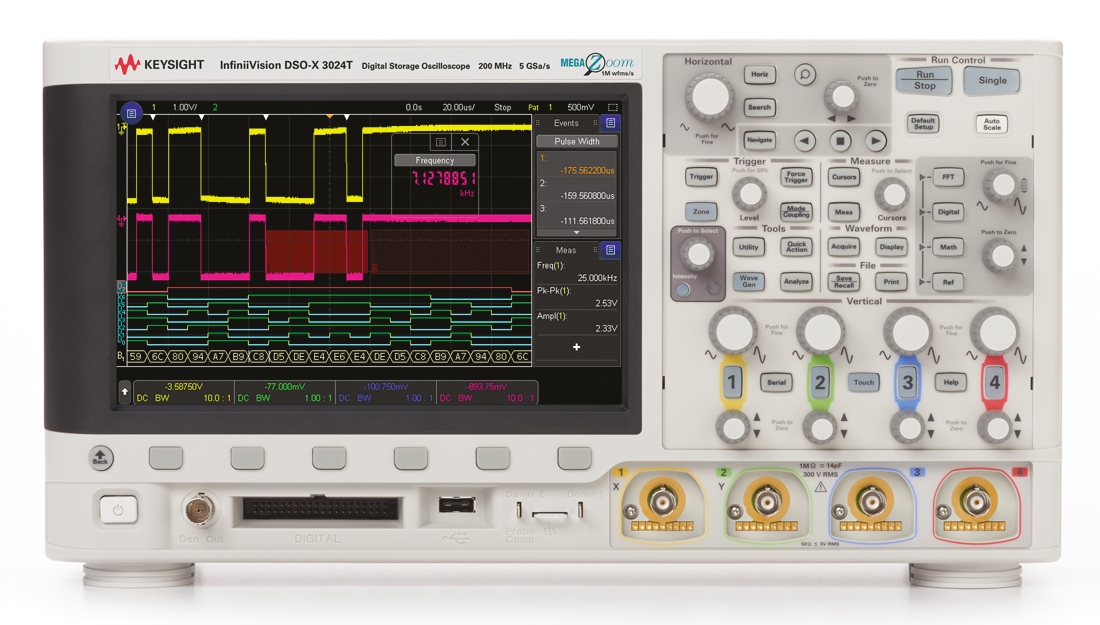Tap the menu icon at screen top-left
This screenshot has width=1100, height=625.
coord(133,113)
